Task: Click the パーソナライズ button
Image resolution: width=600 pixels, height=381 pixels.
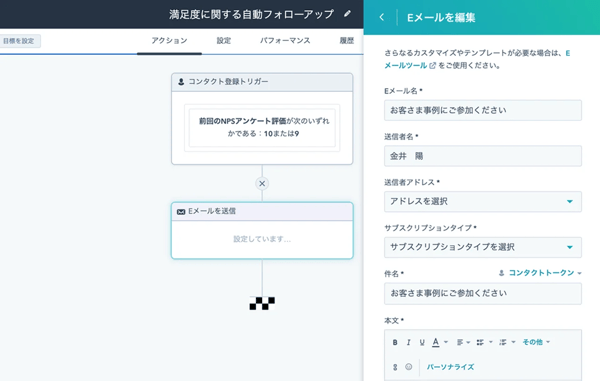Action: 450,367
